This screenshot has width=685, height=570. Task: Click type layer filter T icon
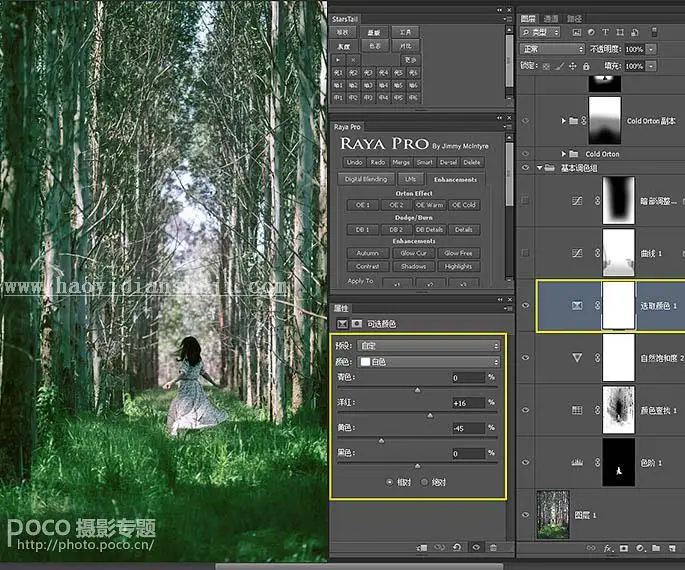click(x=605, y=32)
